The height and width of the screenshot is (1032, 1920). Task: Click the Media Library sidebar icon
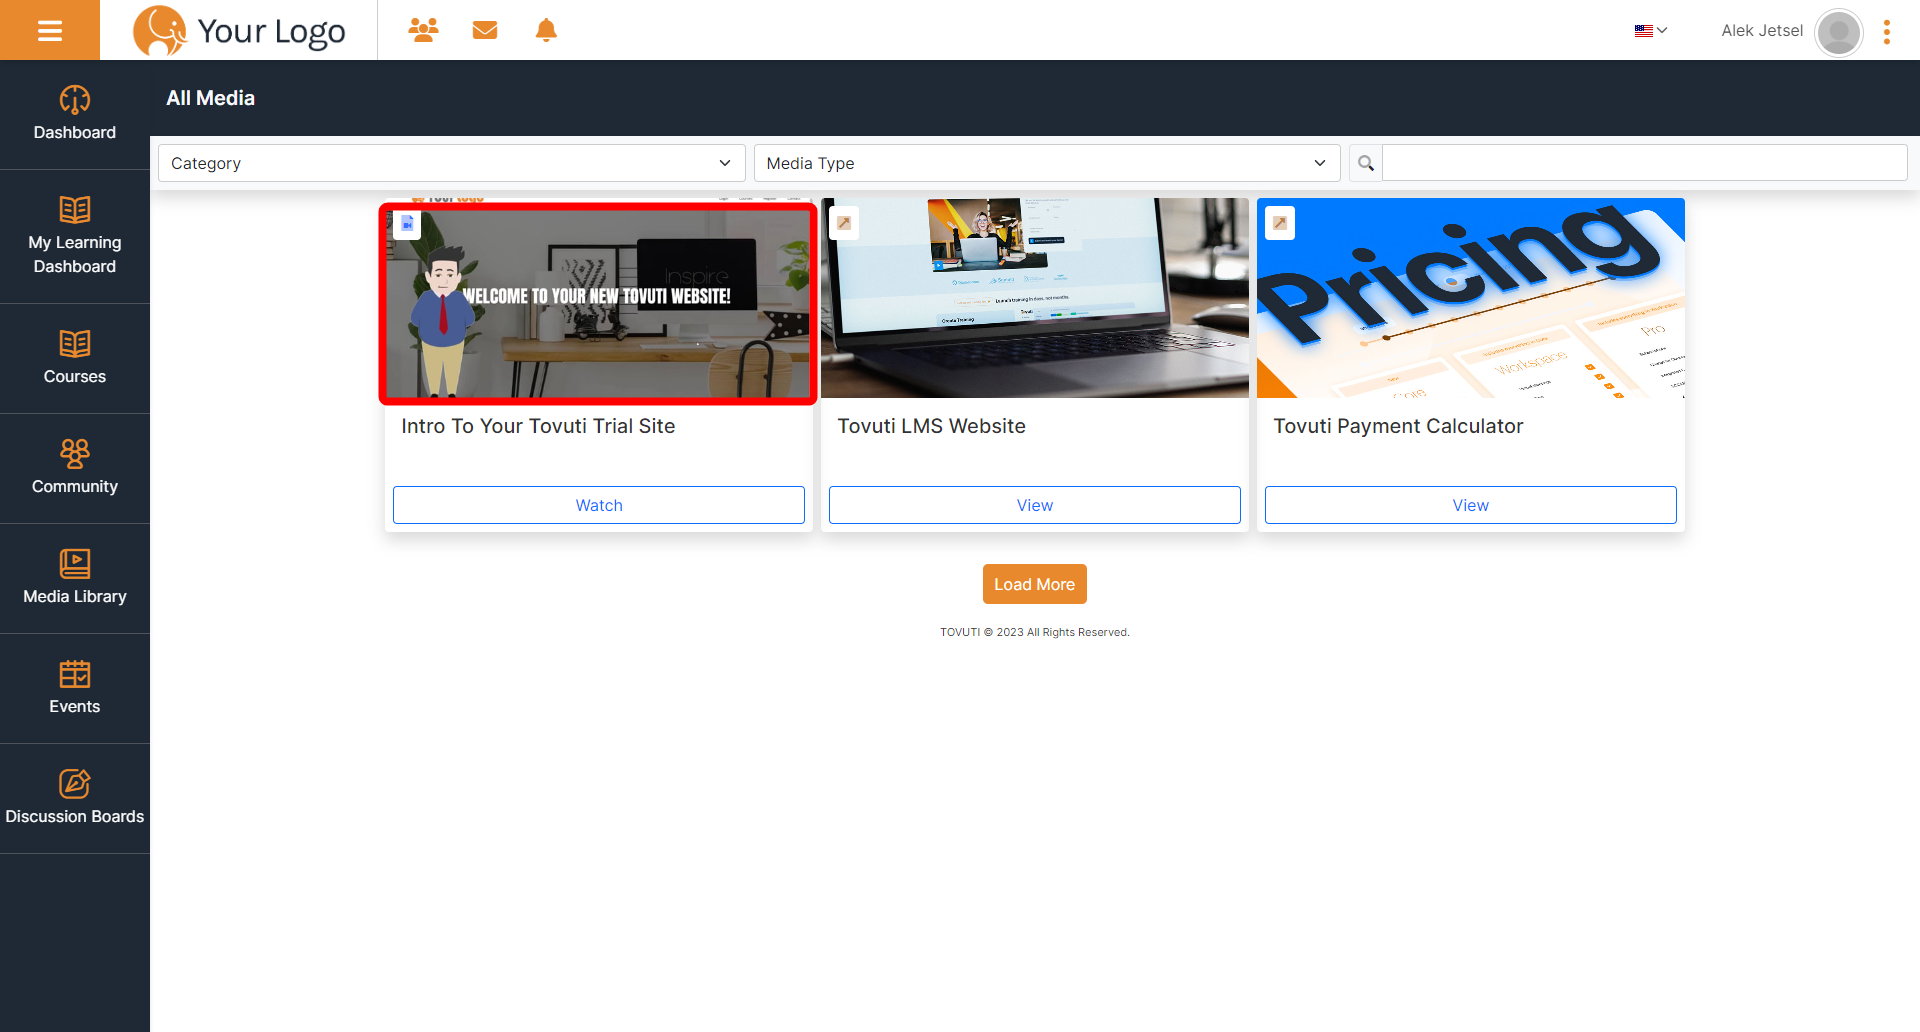point(75,564)
